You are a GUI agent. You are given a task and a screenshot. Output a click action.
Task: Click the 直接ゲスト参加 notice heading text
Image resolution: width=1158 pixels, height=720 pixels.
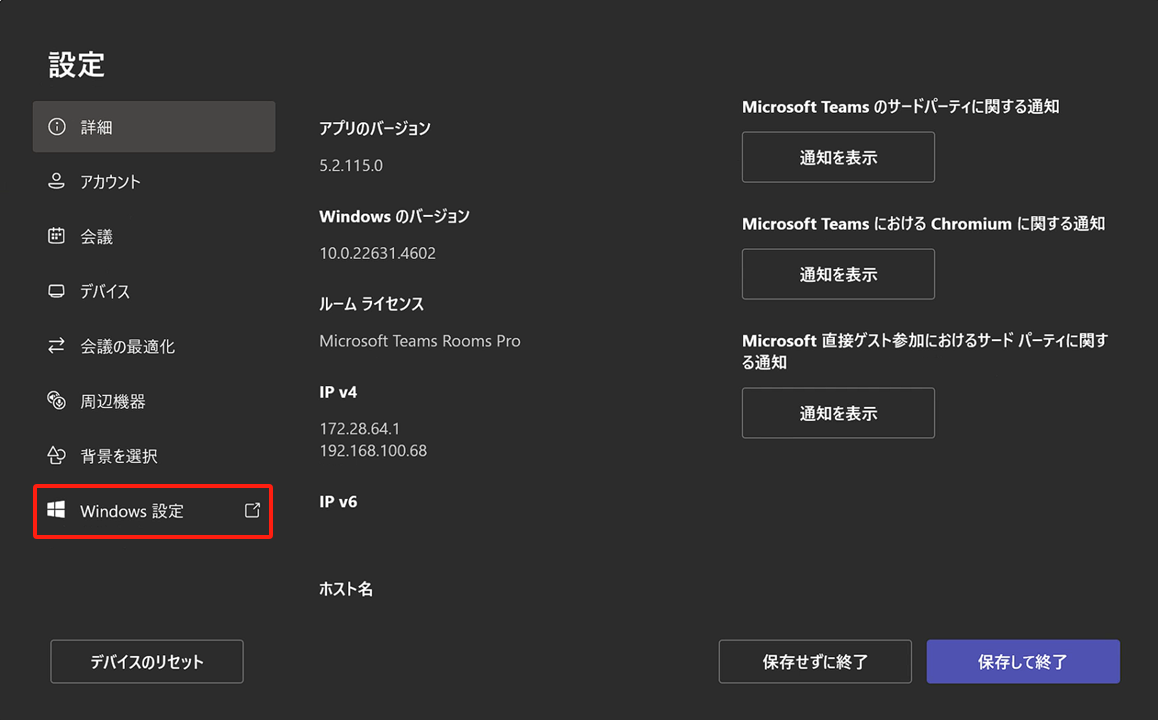pyautogui.click(x=925, y=352)
